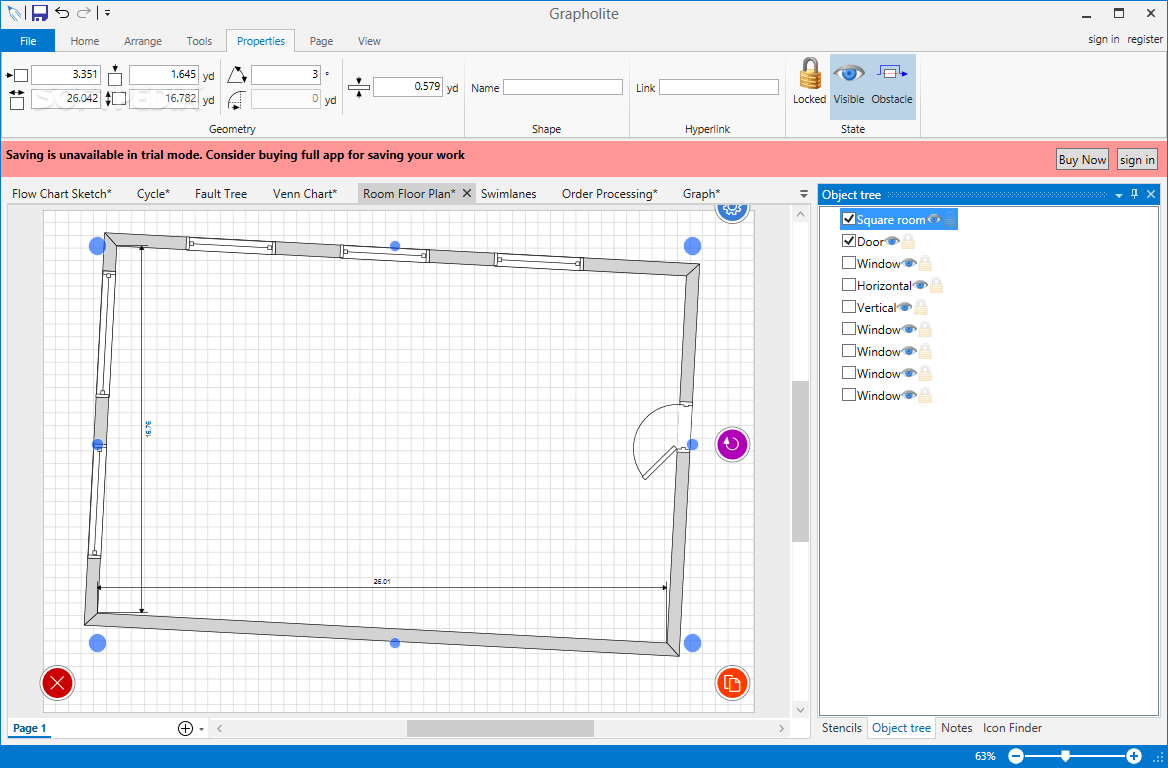The image size is (1168, 768).
Task: Click the hyperlink Link input field
Action: pyautogui.click(x=718, y=87)
